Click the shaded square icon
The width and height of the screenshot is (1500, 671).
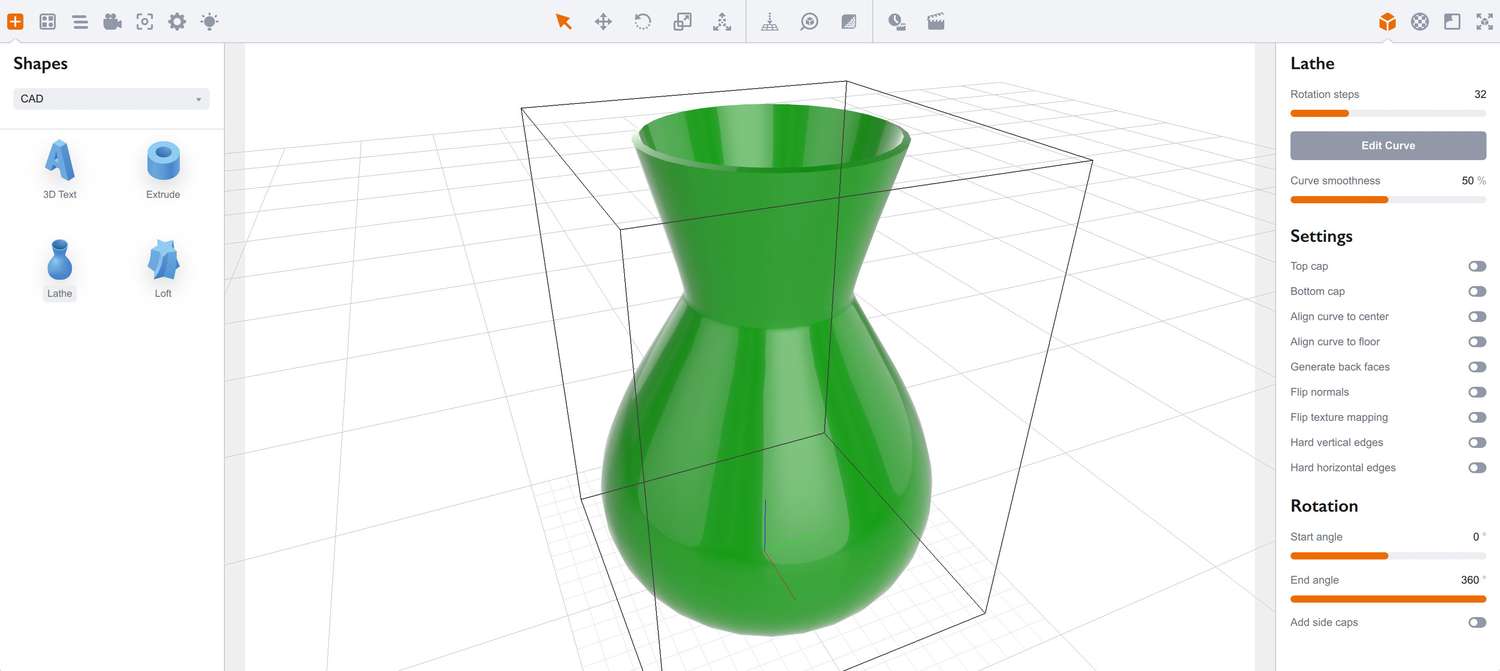tap(849, 21)
